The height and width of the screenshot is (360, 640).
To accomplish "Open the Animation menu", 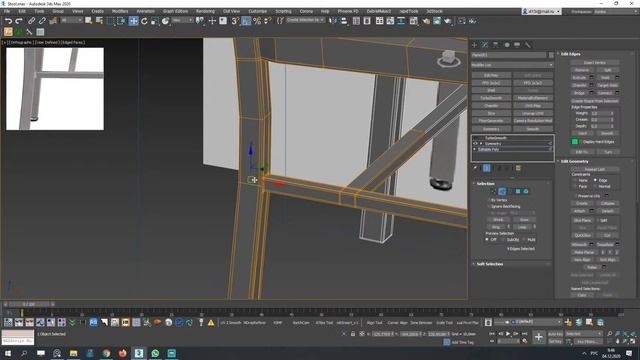I will (x=146, y=11).
